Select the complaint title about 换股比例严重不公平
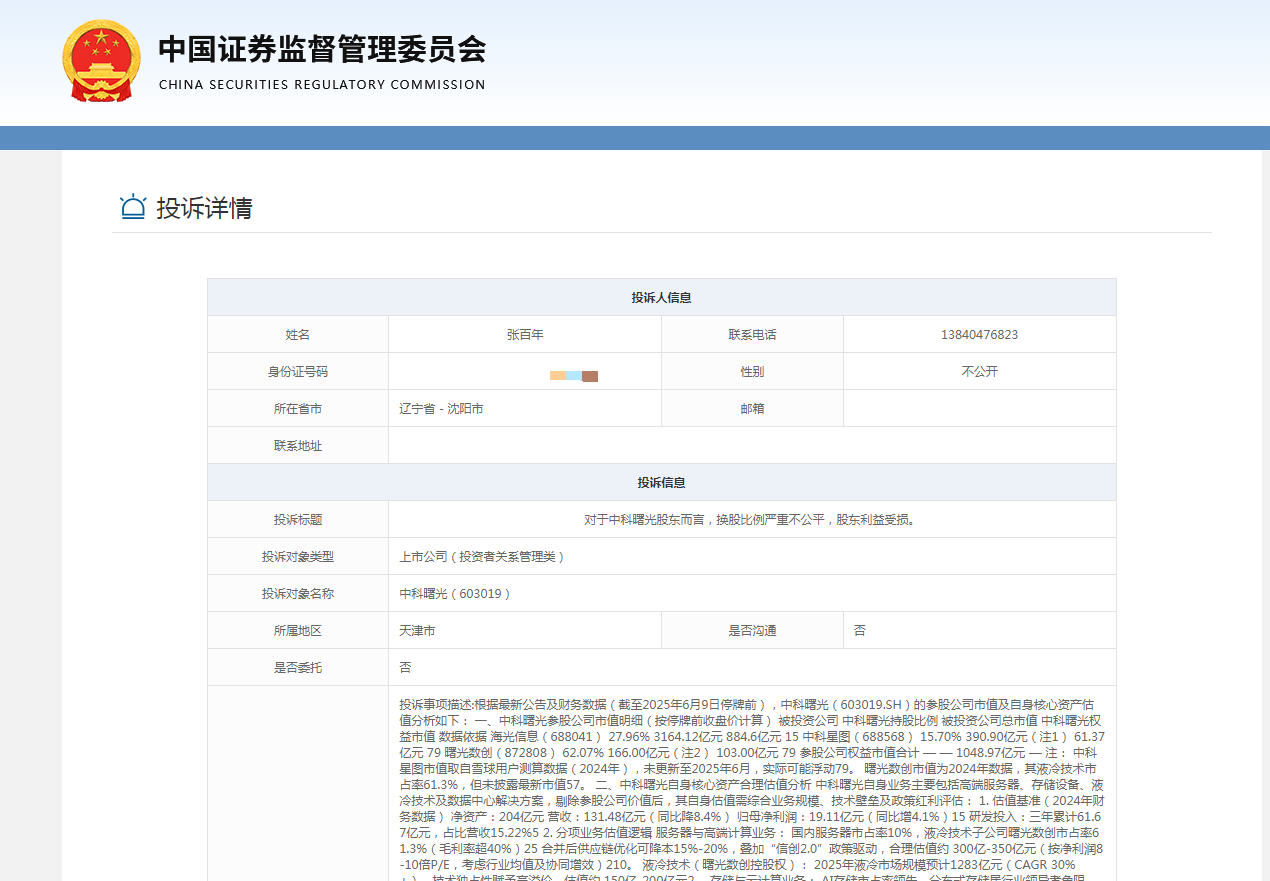Screen dimensions: 1270x881 coord(752,520)
